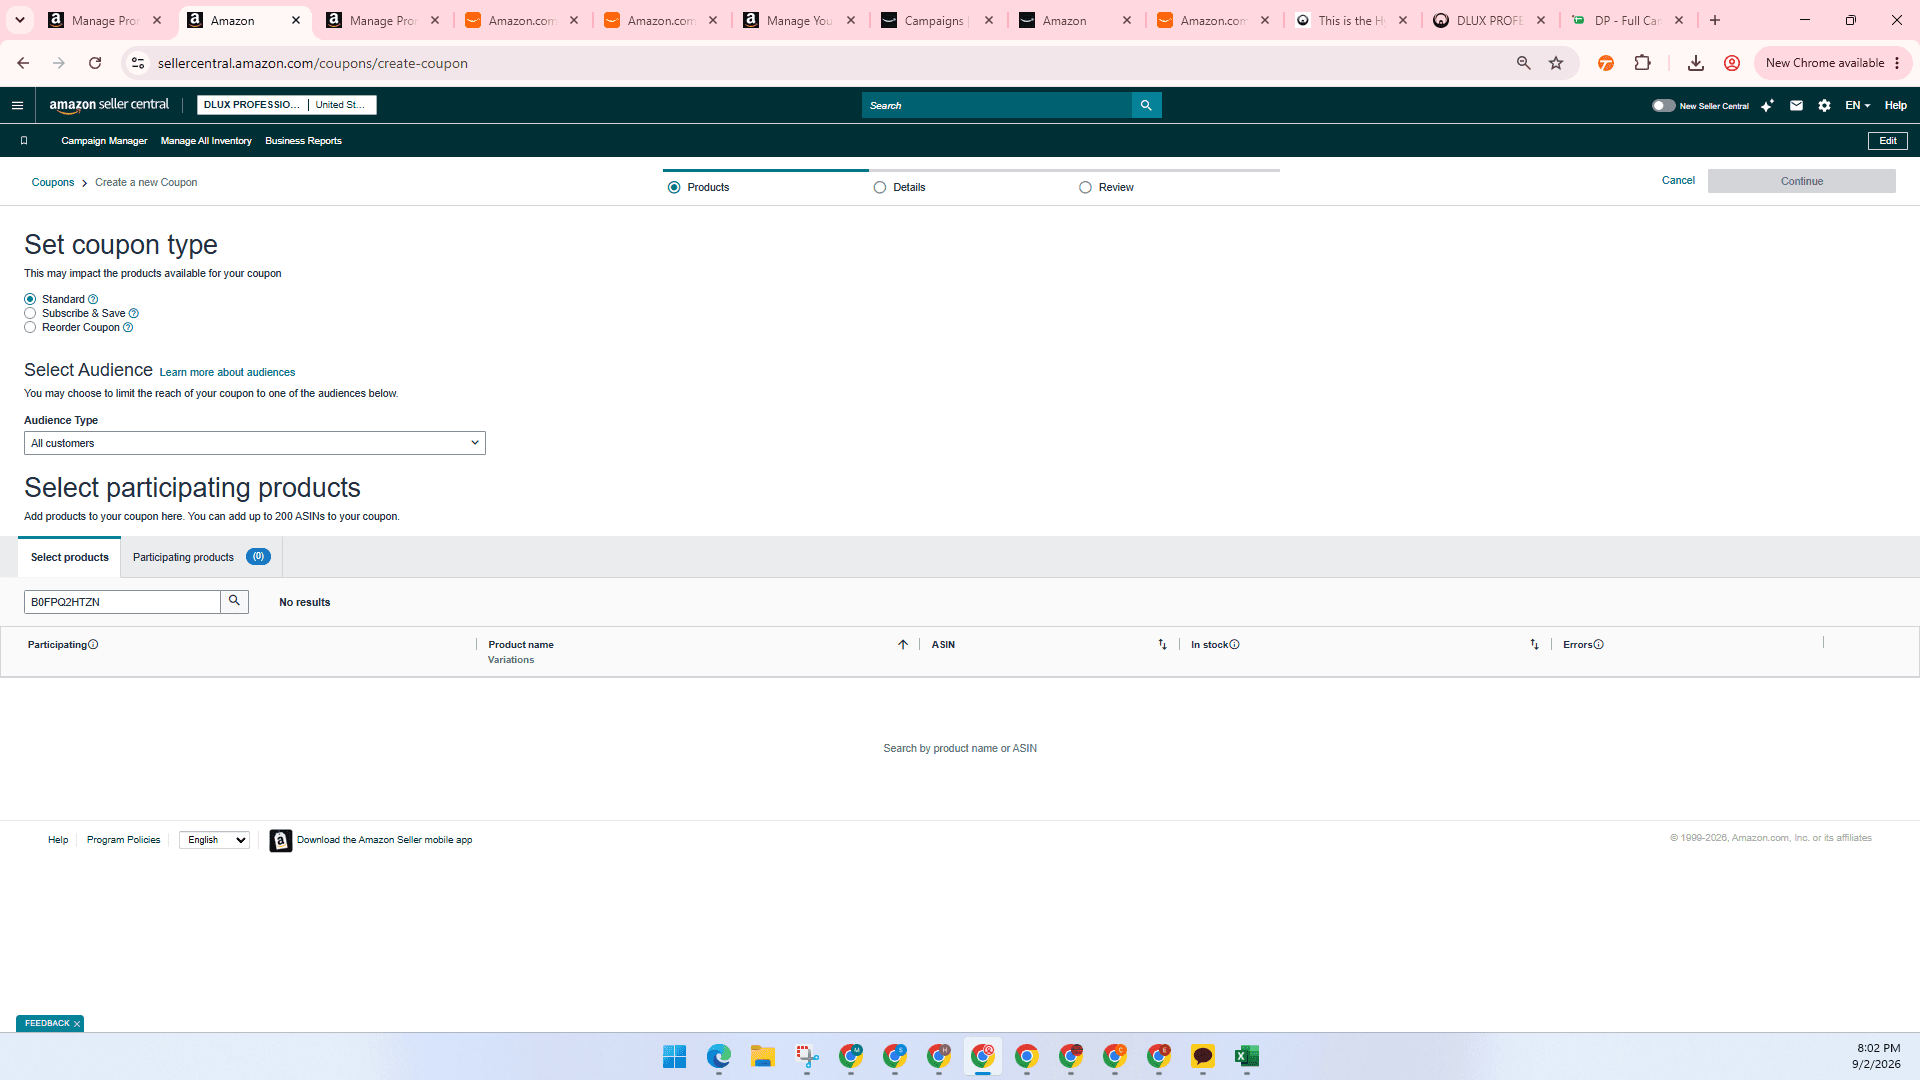This screenshot has height=1080, width=1920.
Task: Switch to the Select products tab
Action: click(69, 557)
